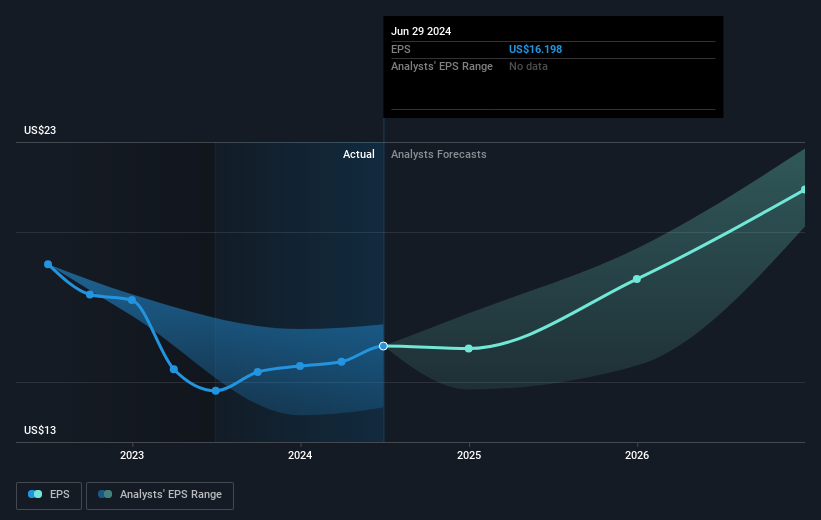Screen dimensions: 821x520
Task: Toggle the EPS legend series
Action: [49, 495]
